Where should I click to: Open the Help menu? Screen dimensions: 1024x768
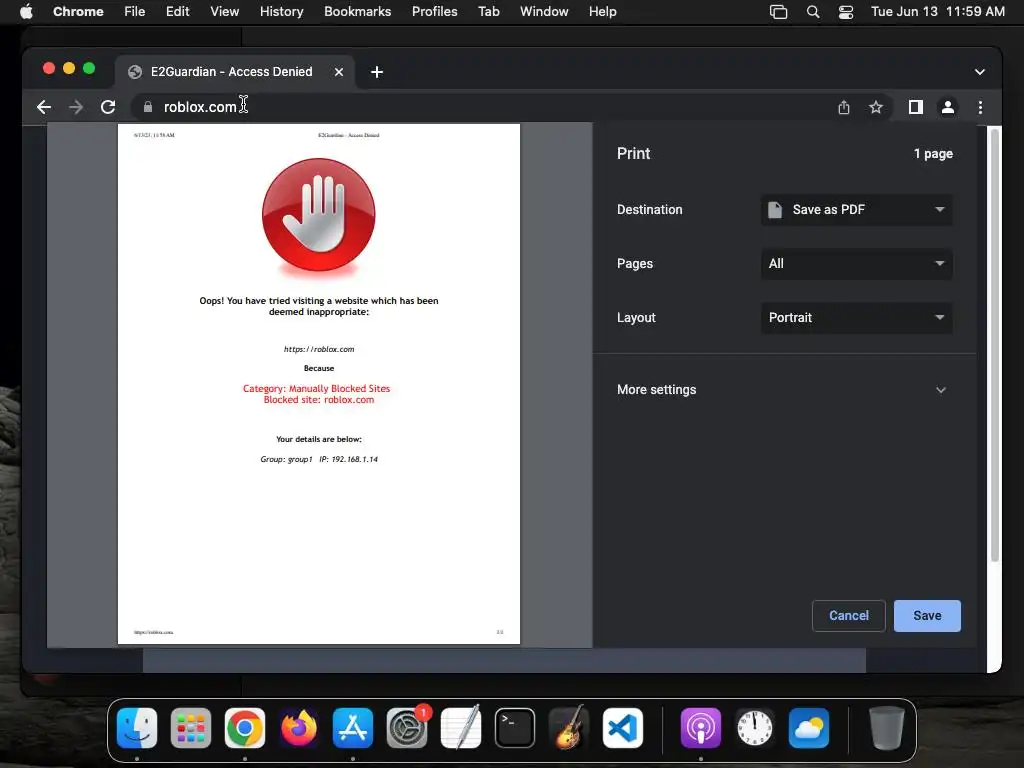pos(602,12)
